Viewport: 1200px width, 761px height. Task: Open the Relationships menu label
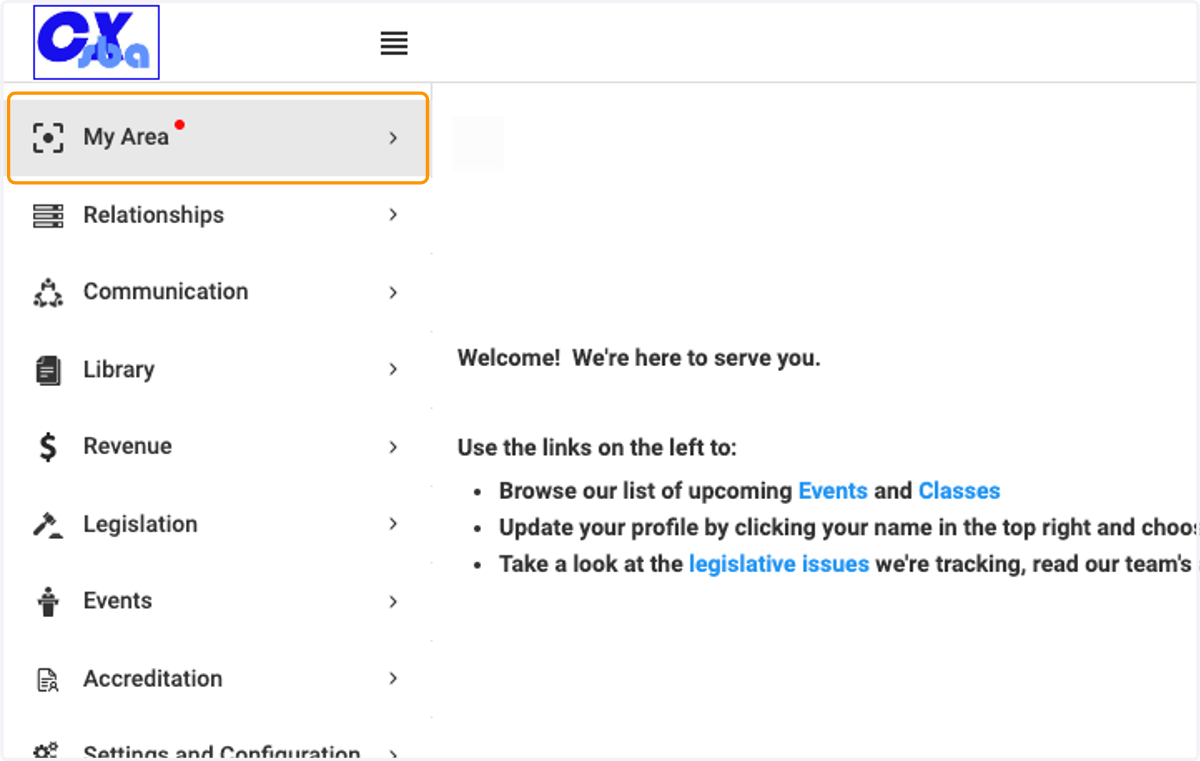click(x=154, y=215)
